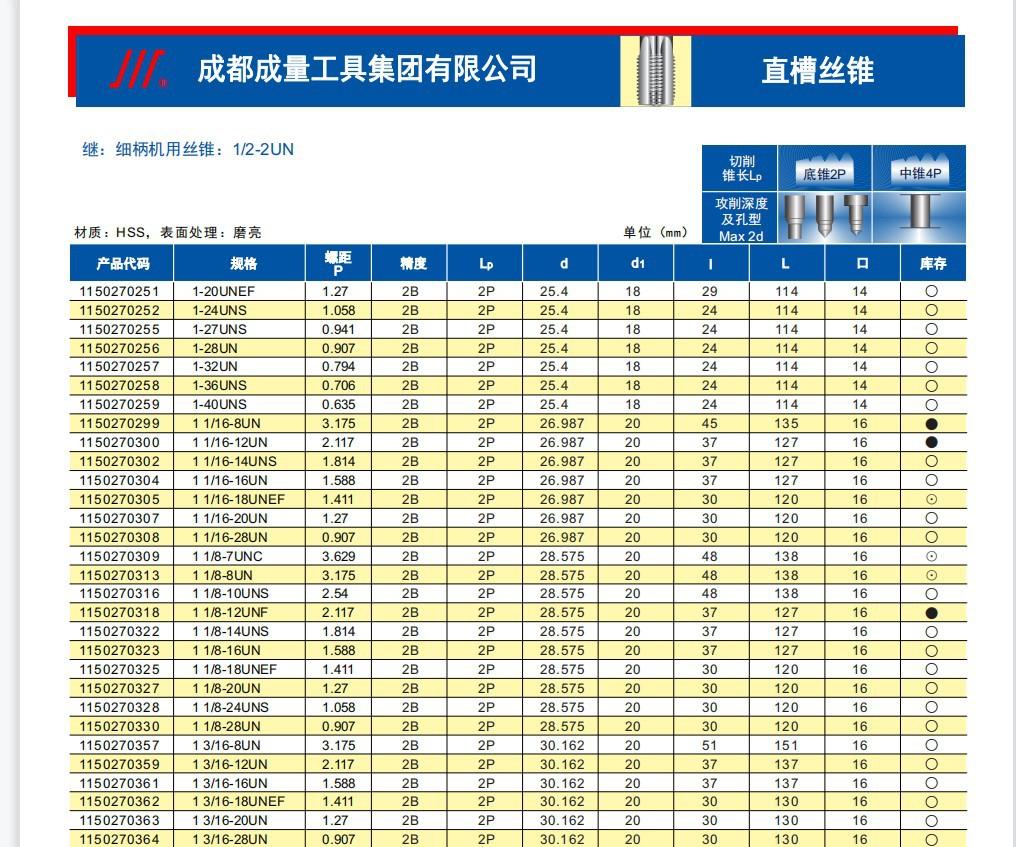The width and height of the screenshot is (1016, 847).
Task: Select the empty stock circle for 1150270251
Action: pos(931,292)
